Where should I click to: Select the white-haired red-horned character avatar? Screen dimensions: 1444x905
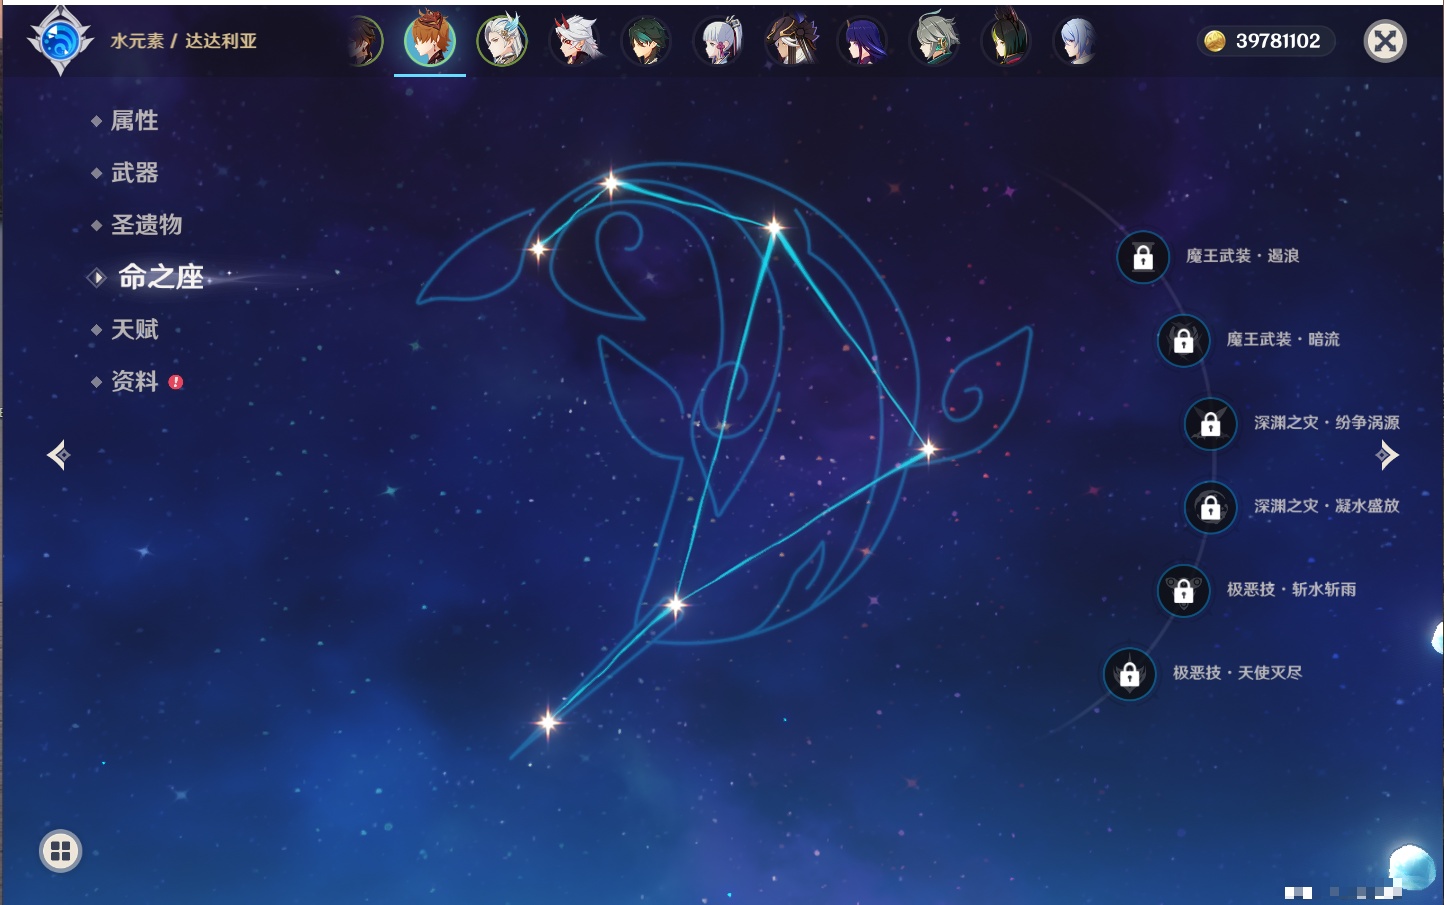click(575, 41)
